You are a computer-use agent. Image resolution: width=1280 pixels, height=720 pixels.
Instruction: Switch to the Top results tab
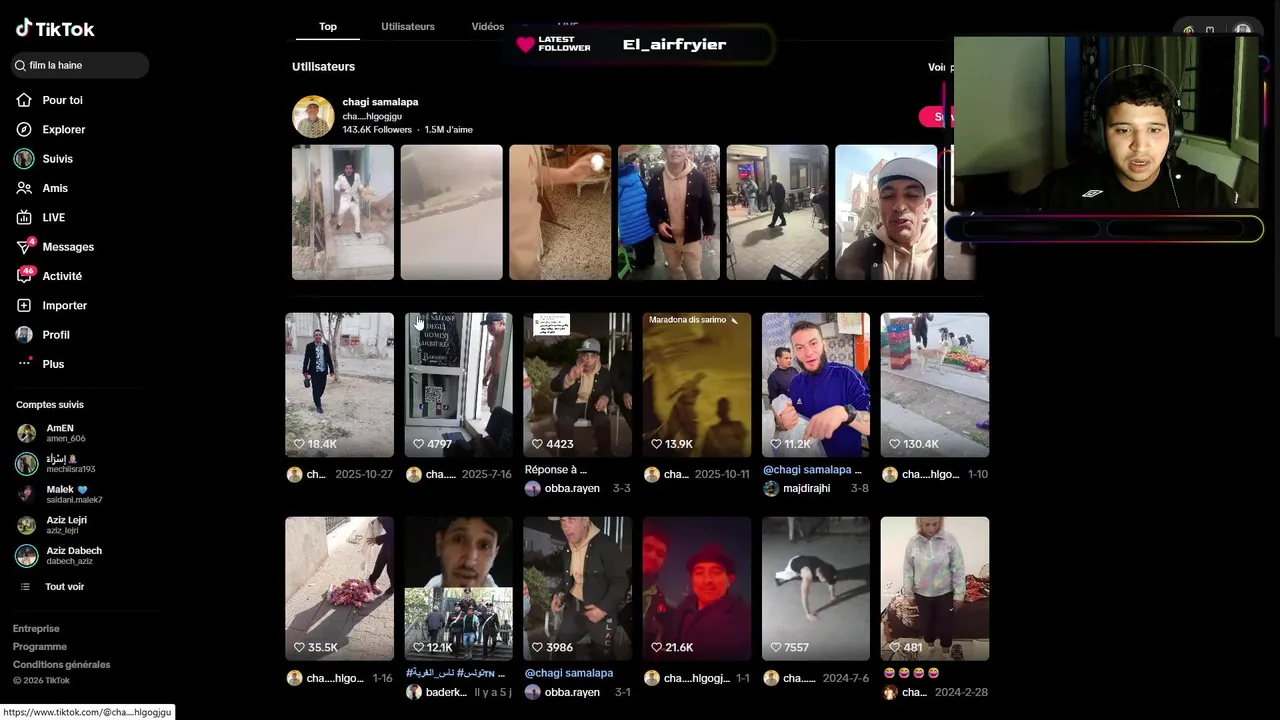tap(328, 26)
